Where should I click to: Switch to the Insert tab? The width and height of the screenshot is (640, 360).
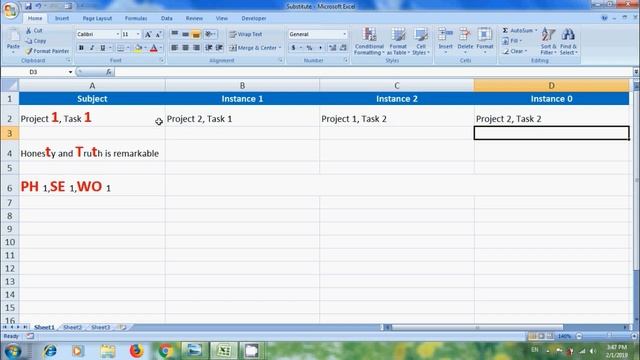[x=62, y=18]
